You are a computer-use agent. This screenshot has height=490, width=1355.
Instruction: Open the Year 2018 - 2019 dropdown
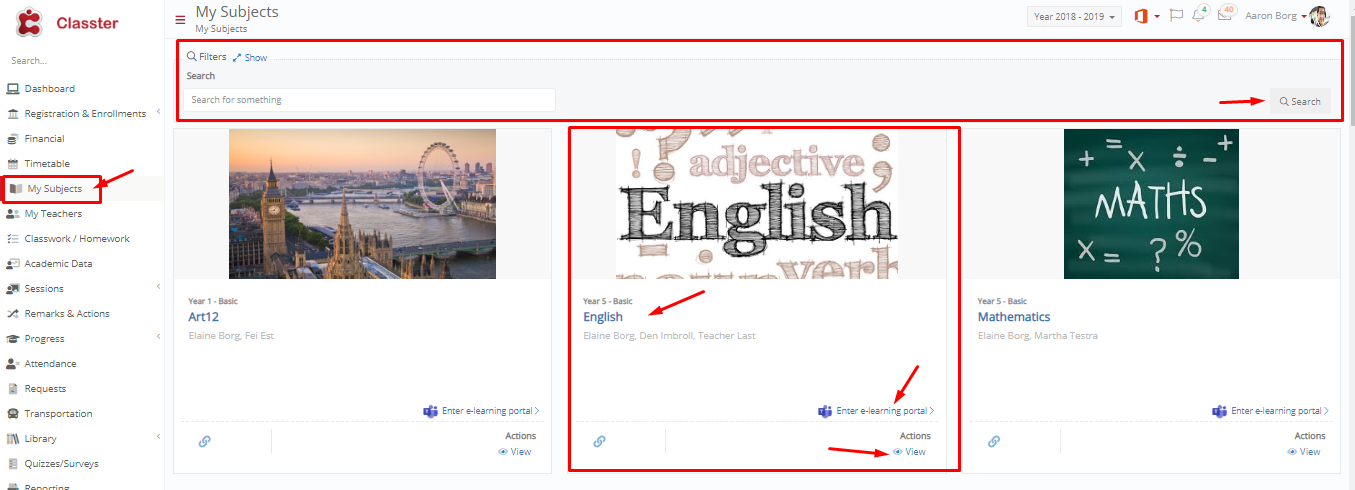(1074, 17)
